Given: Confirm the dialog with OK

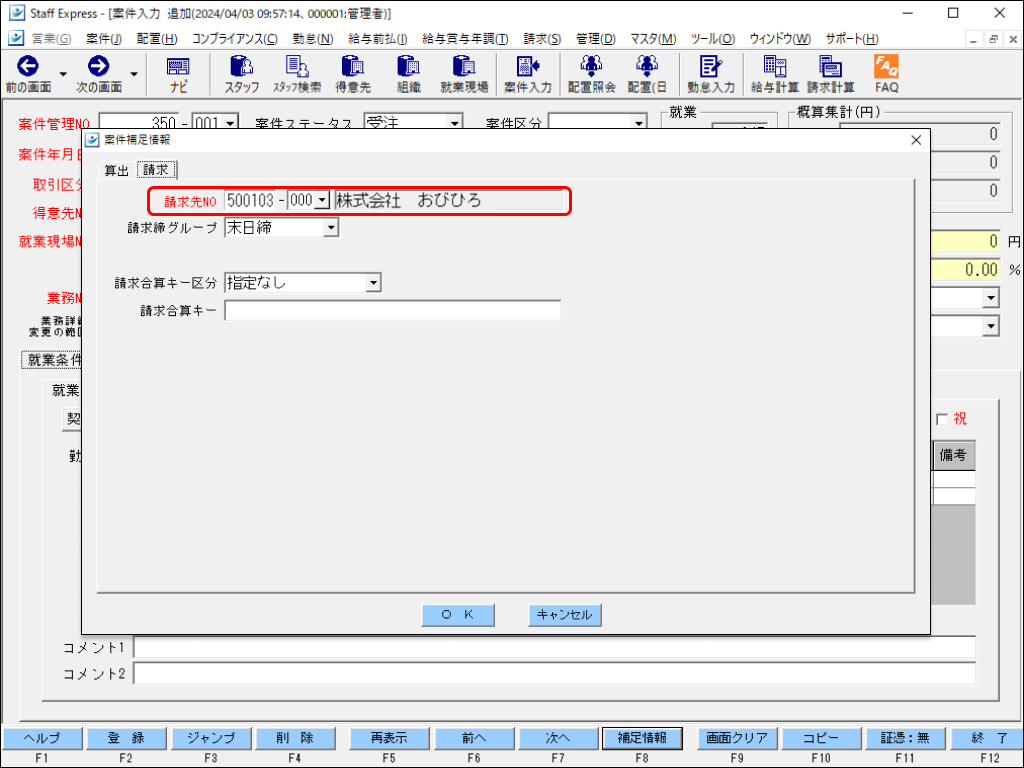Looking at the screenshot, I should 458,615.
